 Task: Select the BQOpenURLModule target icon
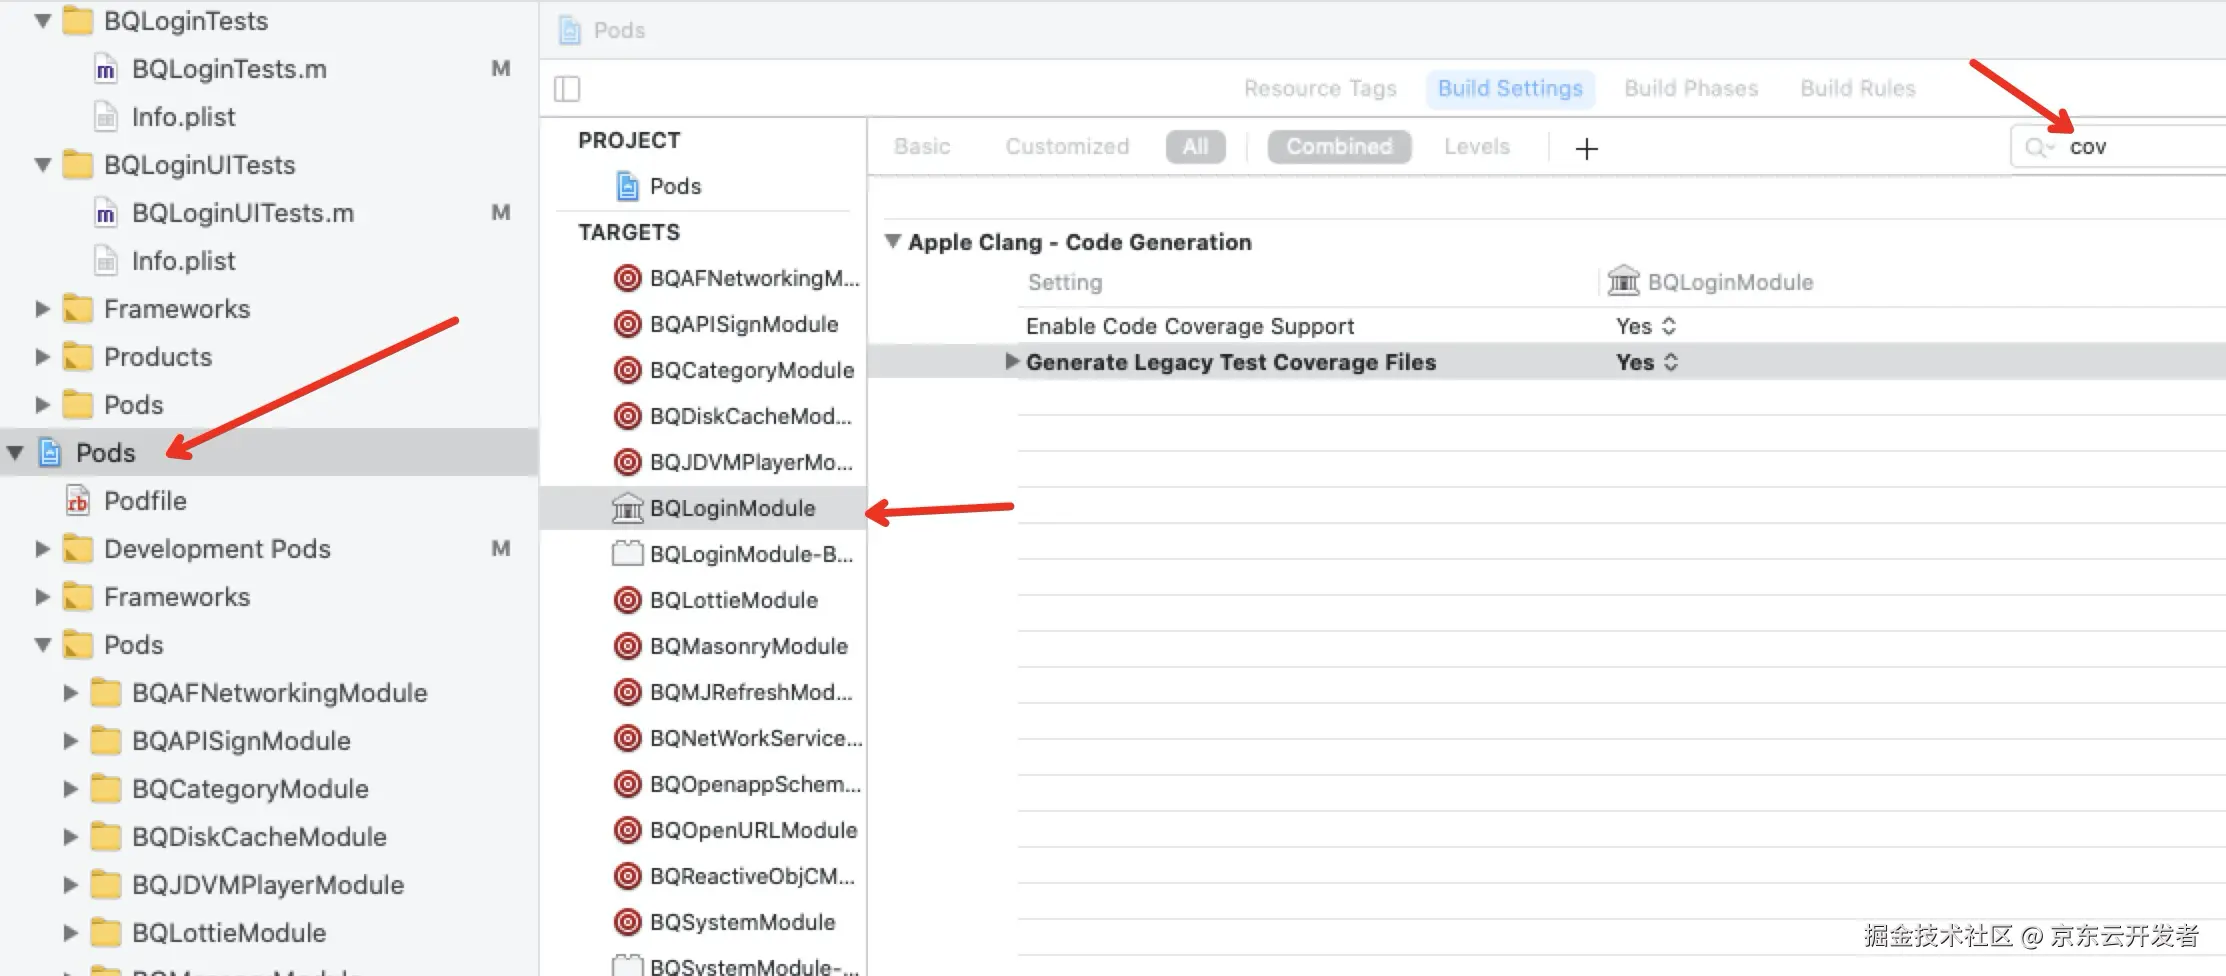point(627,830)
